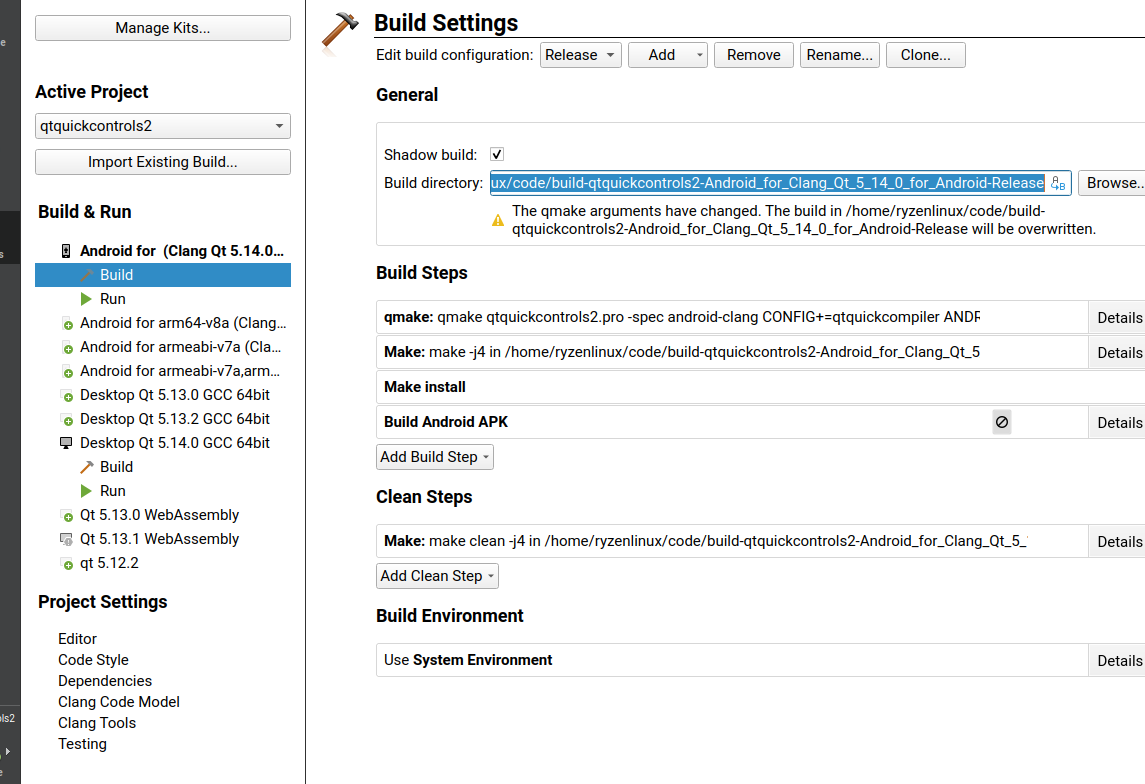This screenshot has height=784, width=1145.
Task: Click the Import Existing Build button
Action: coord(163,162)
